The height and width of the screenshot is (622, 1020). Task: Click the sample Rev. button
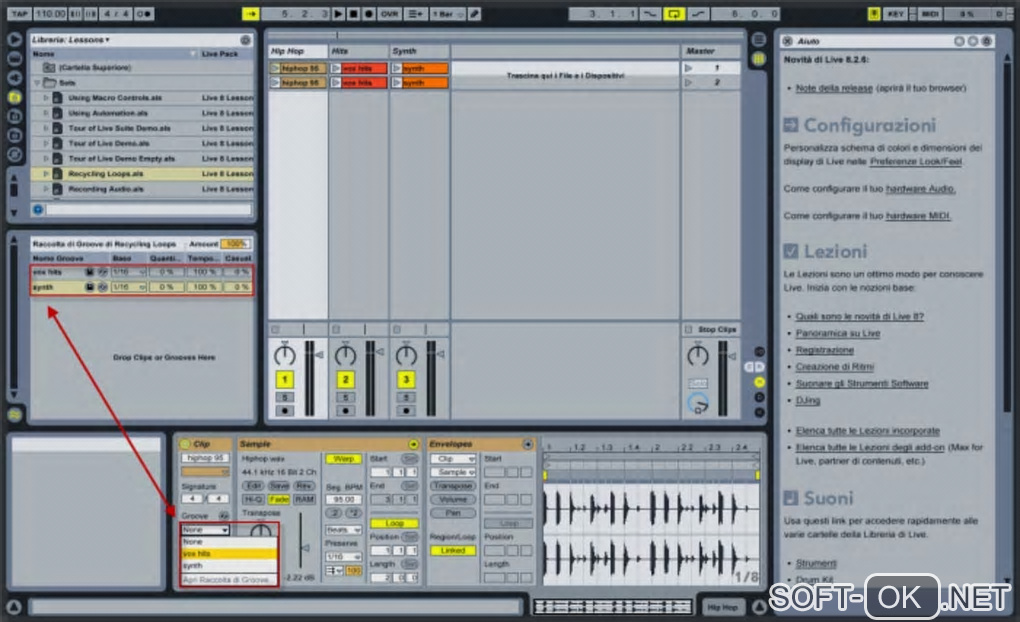coord(304,486)
